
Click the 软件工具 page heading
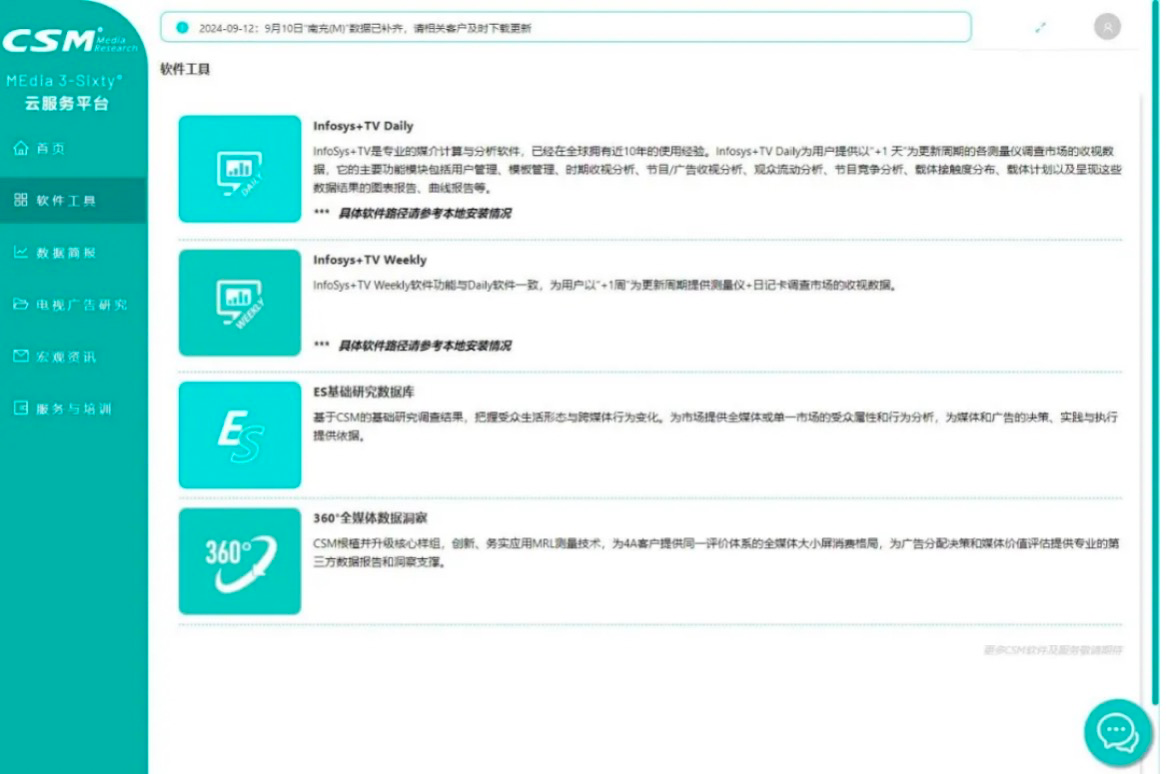(x=185, y=69)
